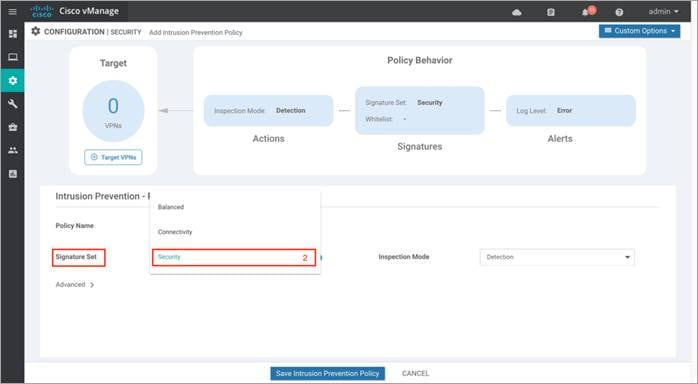698x384 pixels.
Task: Open the tasks clipboard icon
Action: pos(551,12)
